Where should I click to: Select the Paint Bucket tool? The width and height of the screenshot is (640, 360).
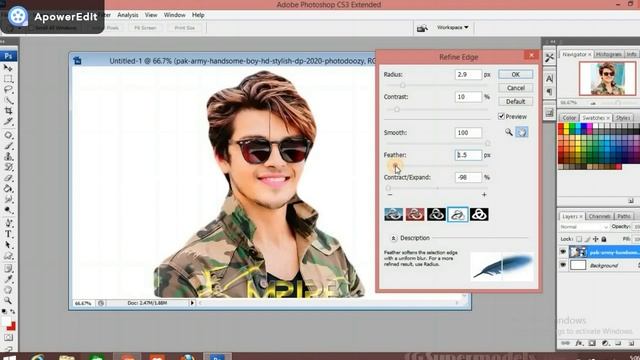[8, 189]
